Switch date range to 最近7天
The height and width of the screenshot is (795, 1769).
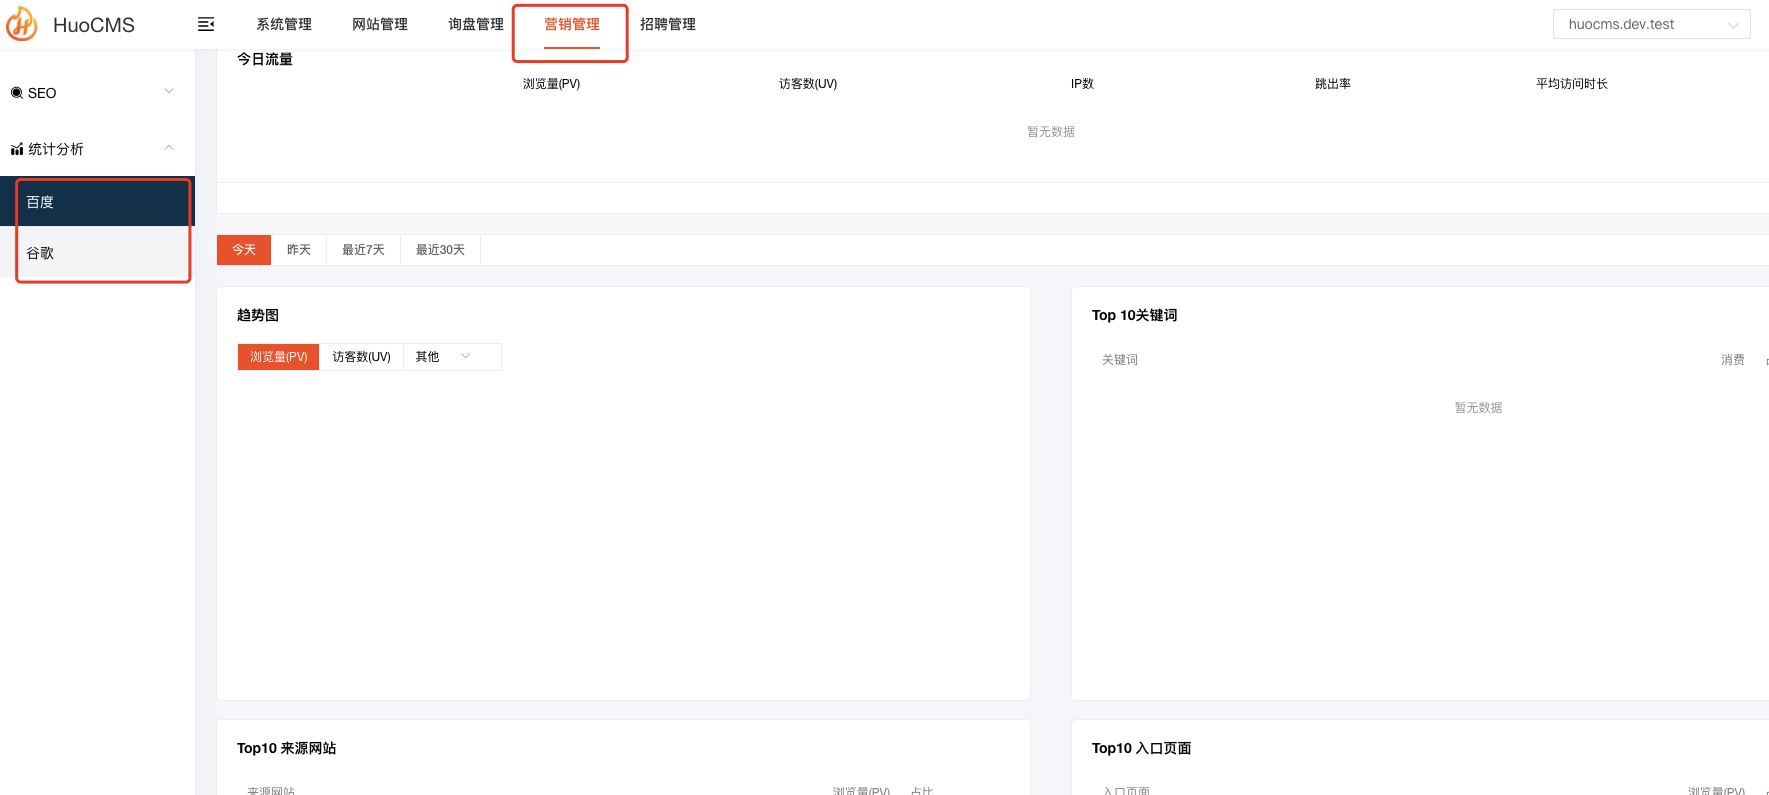(363, 250)
